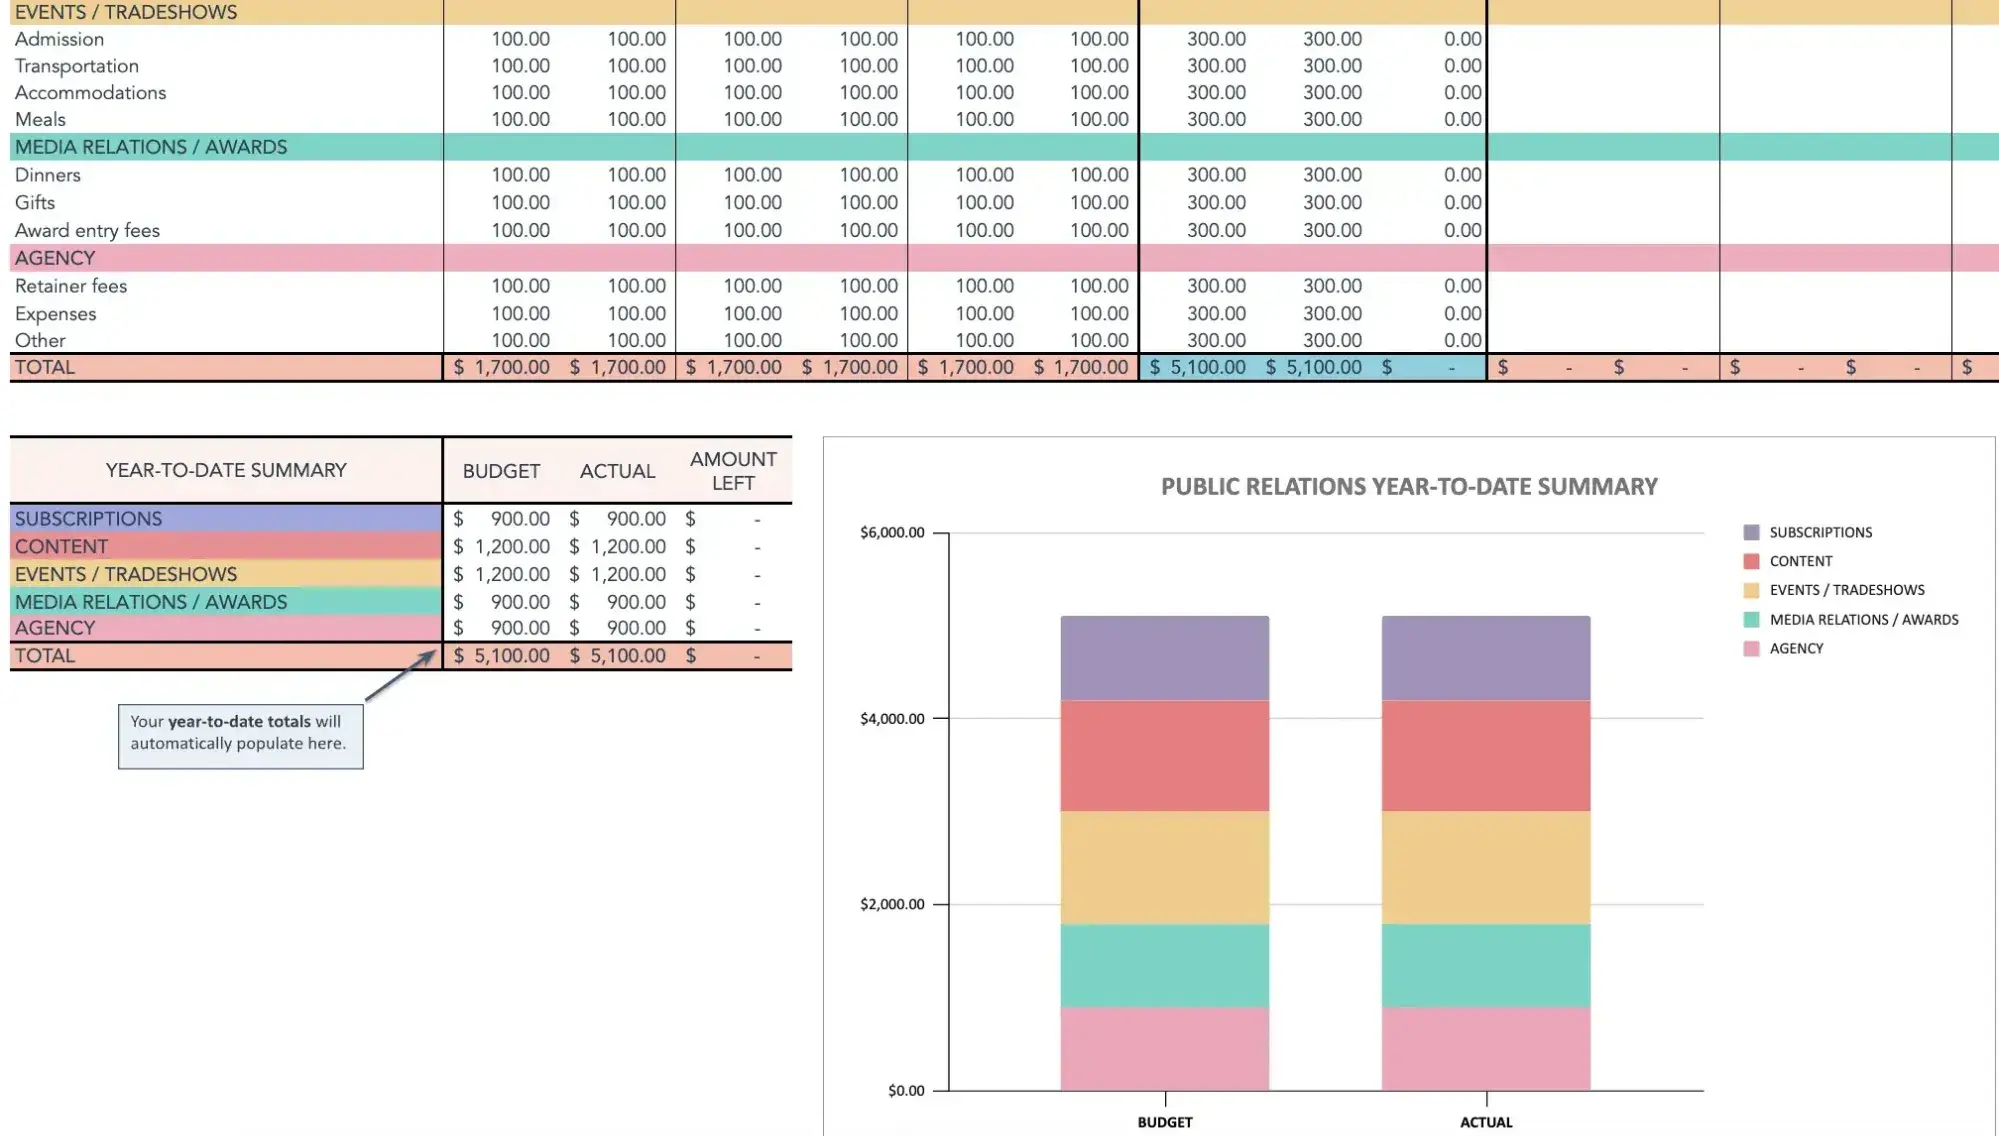This screenshot has width=1999, height=1137.
Task: Select the Award entry fees row label
Action: tap(87, 231)
